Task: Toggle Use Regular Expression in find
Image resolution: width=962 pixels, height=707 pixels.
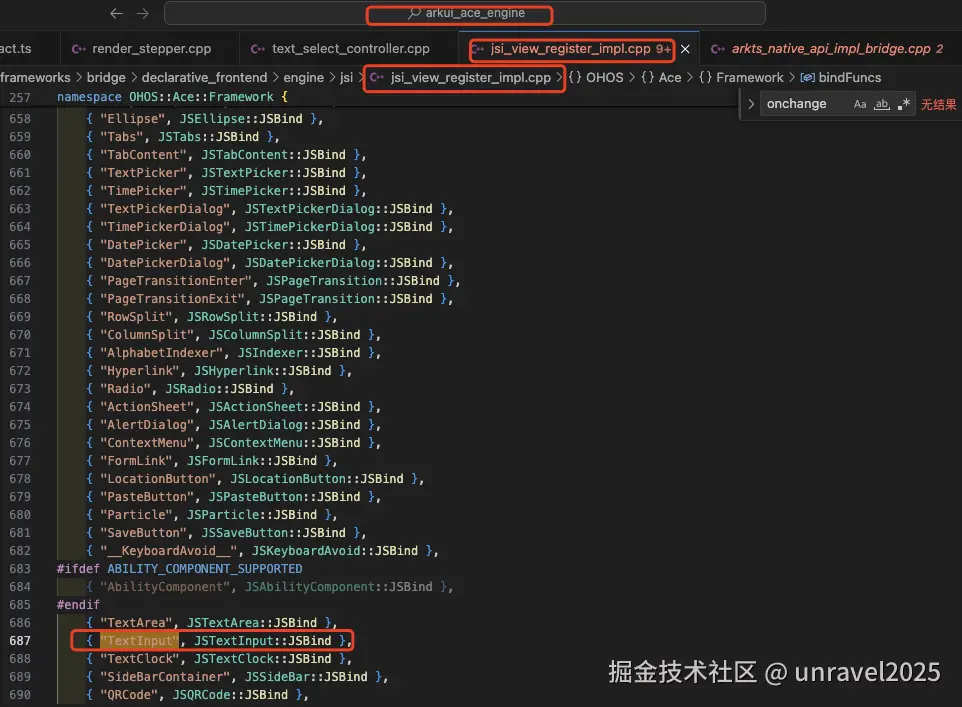Action: (x=903, y=104)
